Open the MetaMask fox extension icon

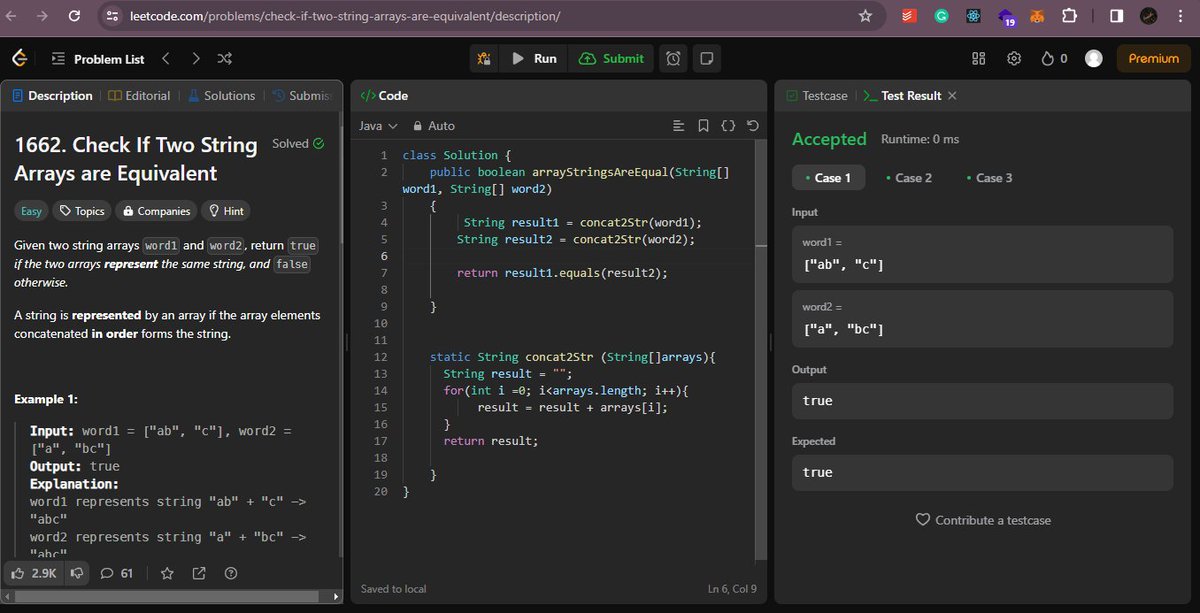click(x=1038, y=16)
